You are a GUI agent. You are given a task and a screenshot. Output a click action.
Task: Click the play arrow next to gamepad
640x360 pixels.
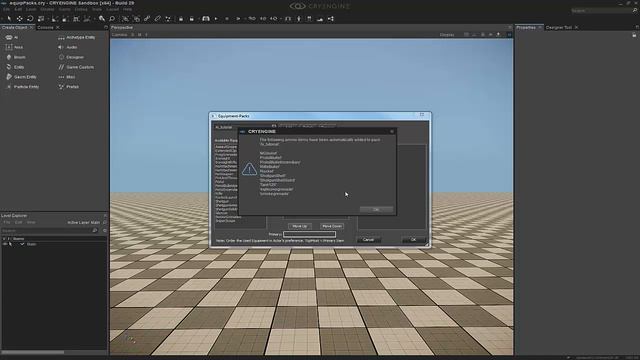[x=216, y=19]
